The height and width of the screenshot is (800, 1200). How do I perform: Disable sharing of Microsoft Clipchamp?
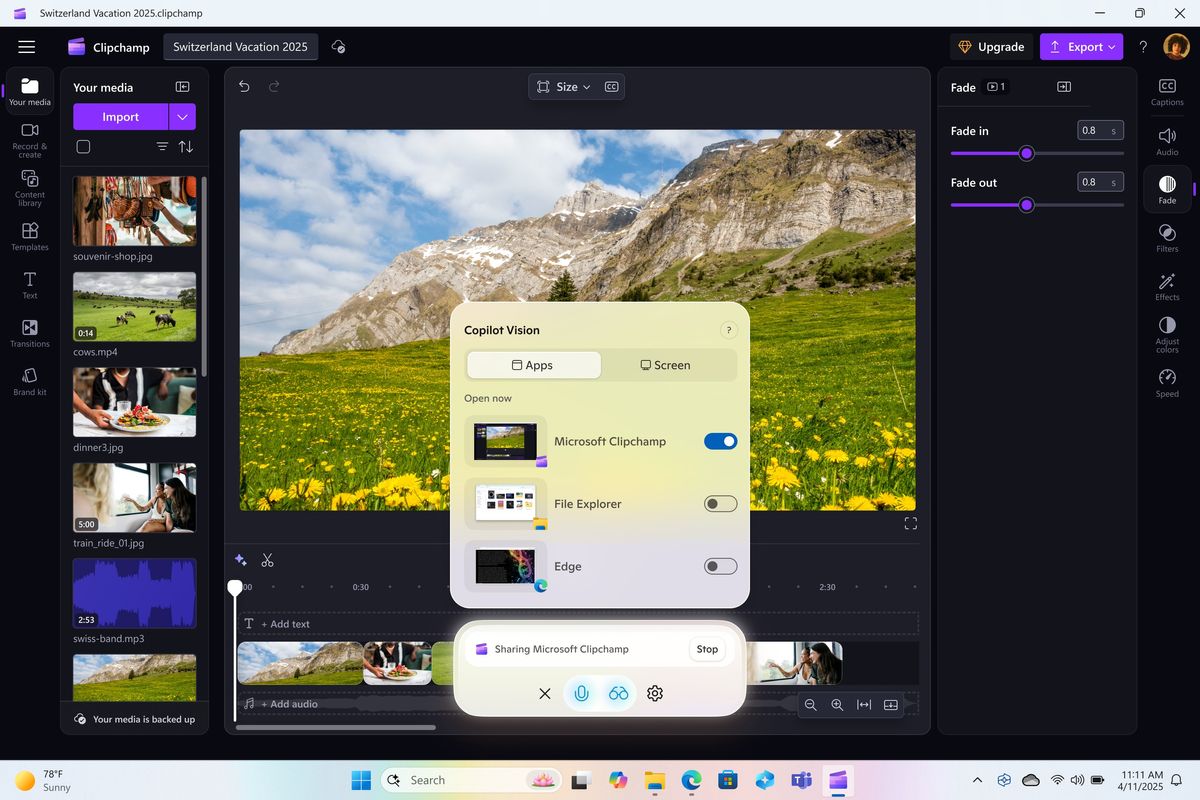point(720,441)
